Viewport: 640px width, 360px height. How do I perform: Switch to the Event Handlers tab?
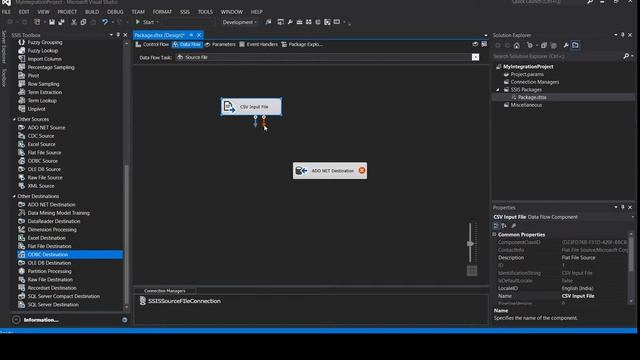(258, 44)
